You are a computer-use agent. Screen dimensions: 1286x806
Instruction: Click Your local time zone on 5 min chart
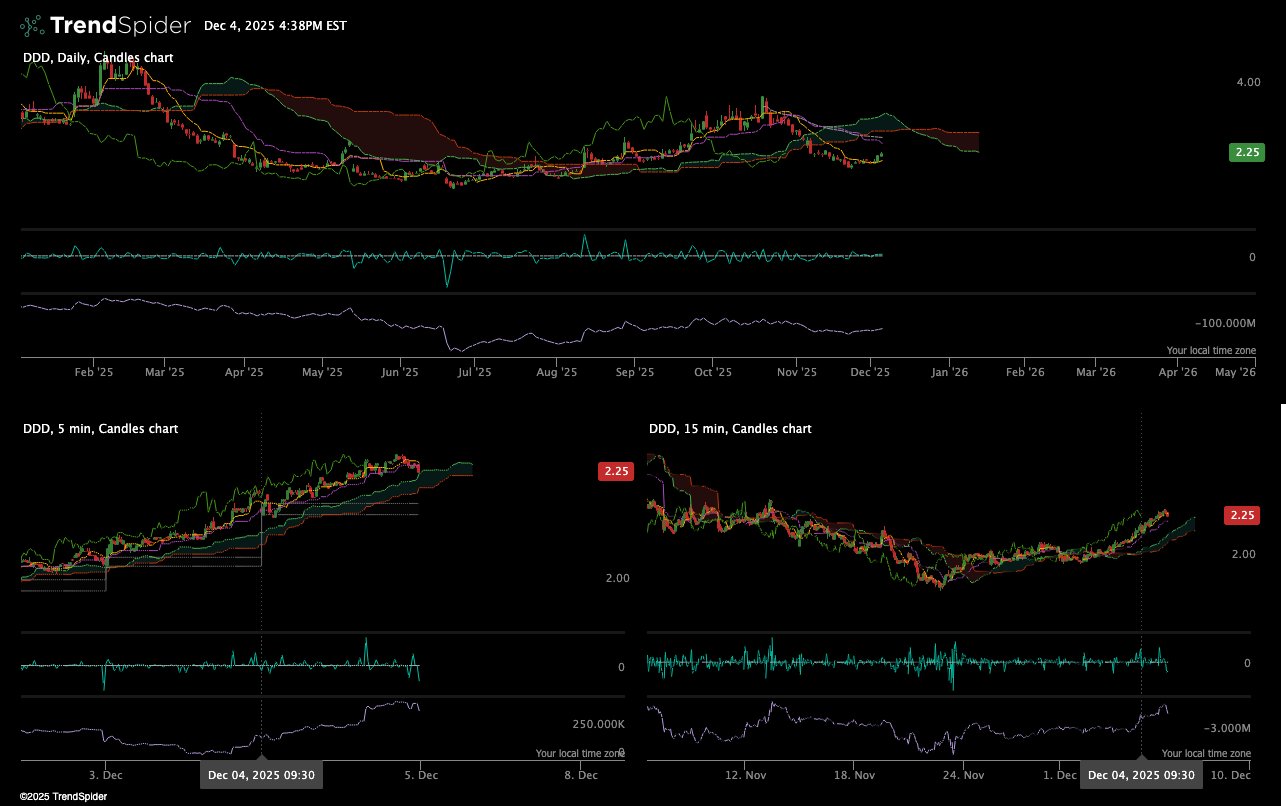click(x=581, y=754)
